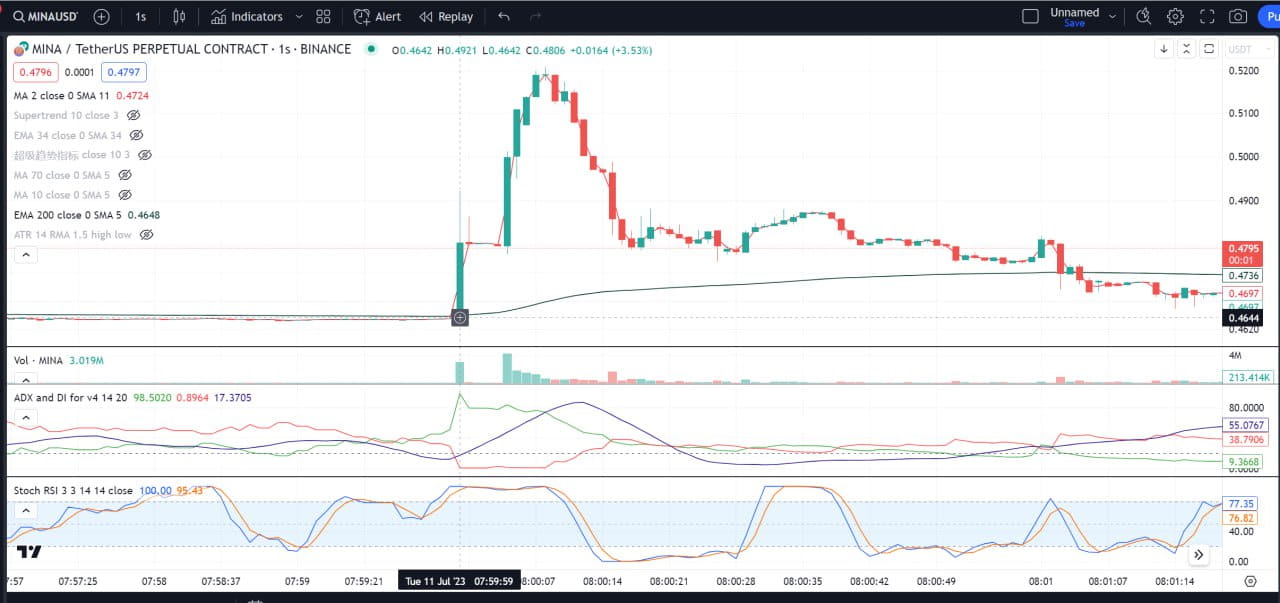Open the layout setup square icon
1280x603 pixels.
click(x=1030, y=17)
